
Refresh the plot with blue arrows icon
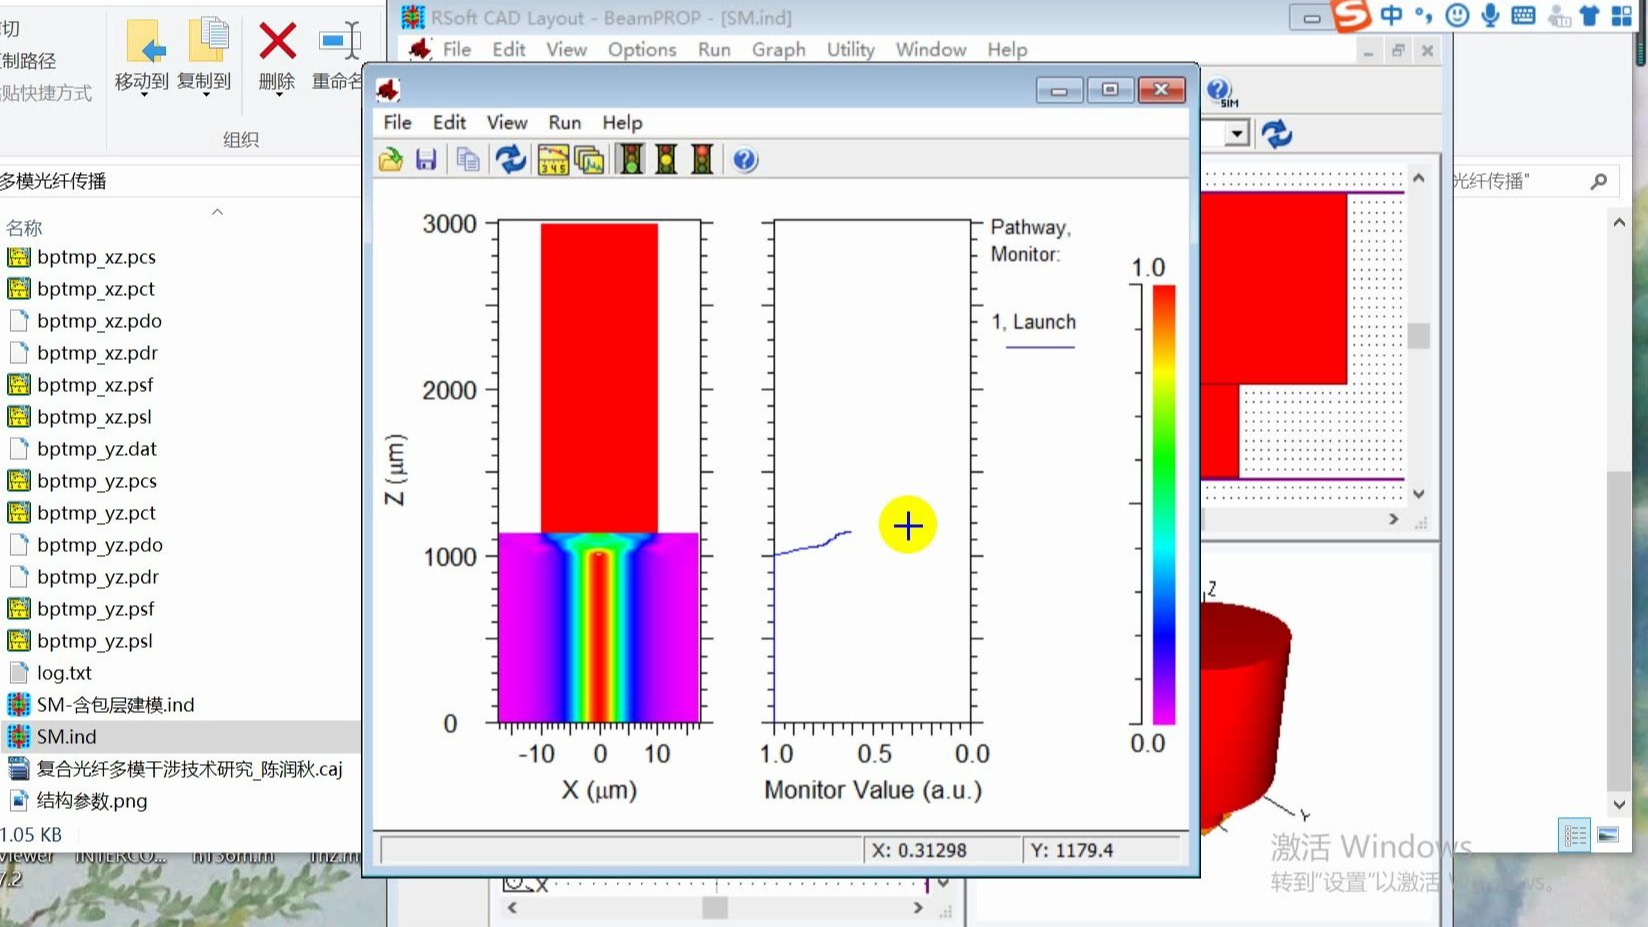[x=511, y=159]
